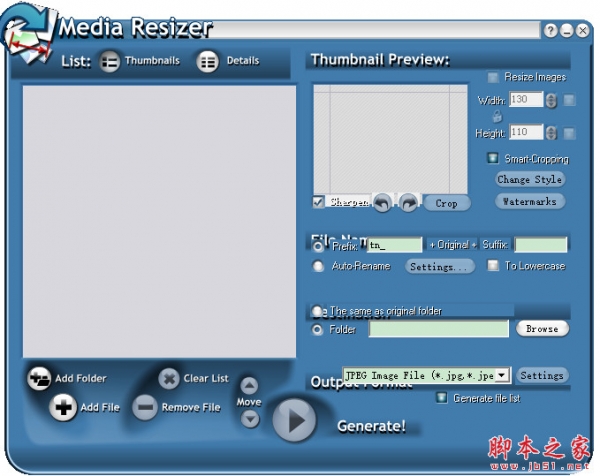Click the Clear List label
Viewport: 600px width, 476px height.
click(206, 378)
